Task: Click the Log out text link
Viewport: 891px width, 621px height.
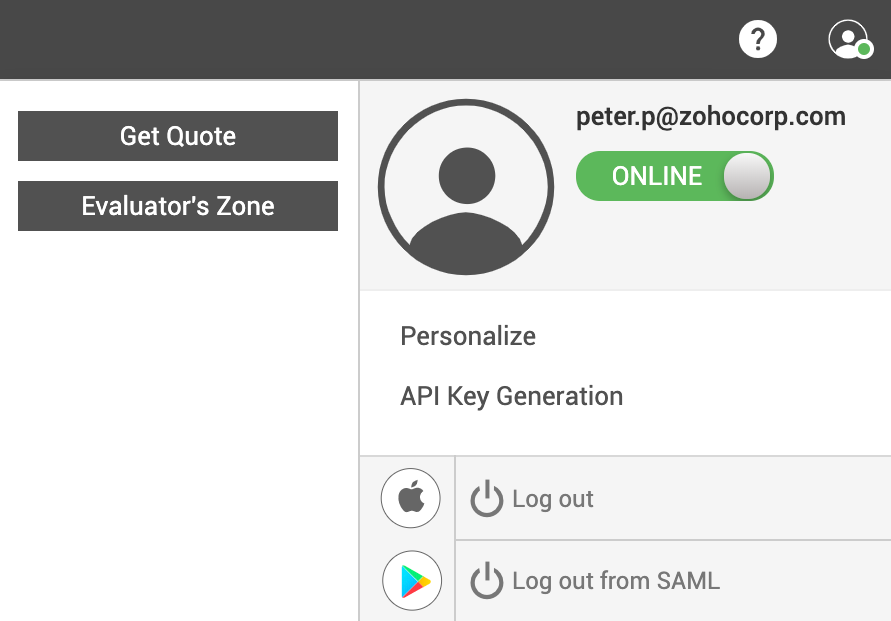Action: (553, 499)
